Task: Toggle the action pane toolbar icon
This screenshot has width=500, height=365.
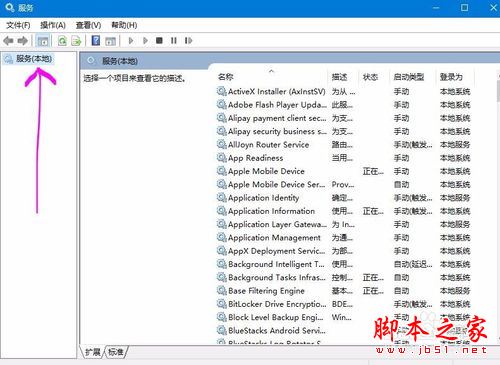Action: click(x=110, y=41)
